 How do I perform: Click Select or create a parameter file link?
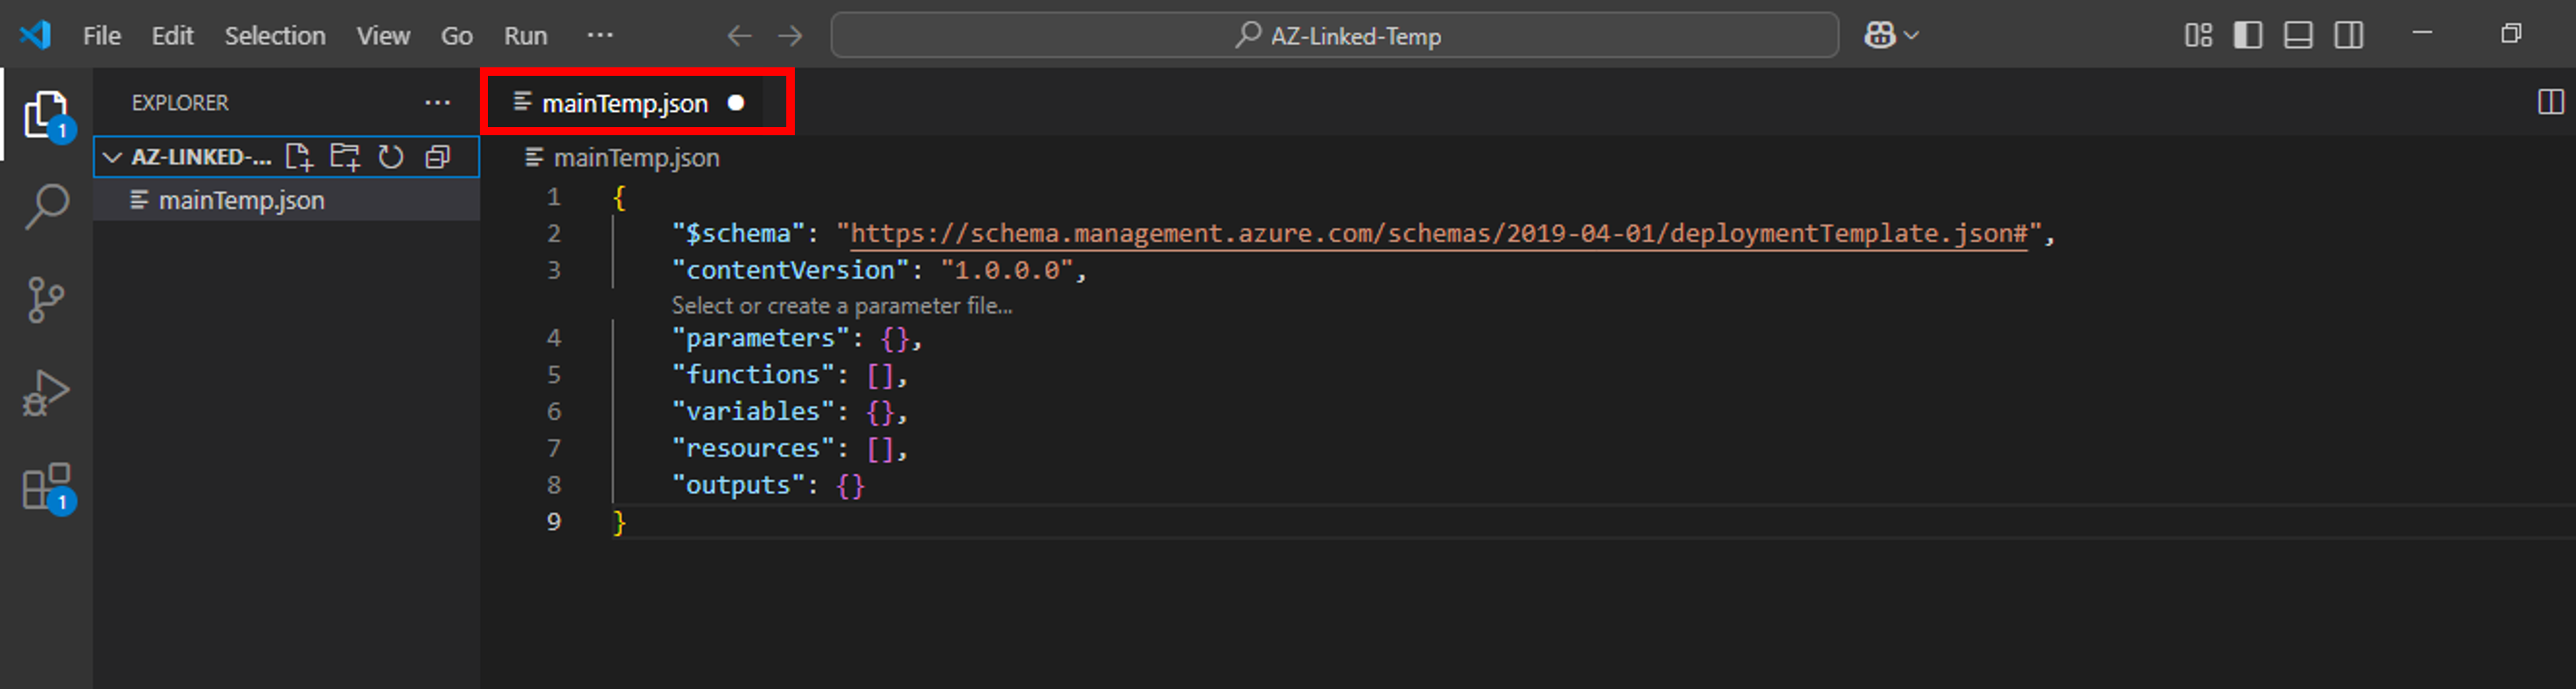click(x=841, y=306)
